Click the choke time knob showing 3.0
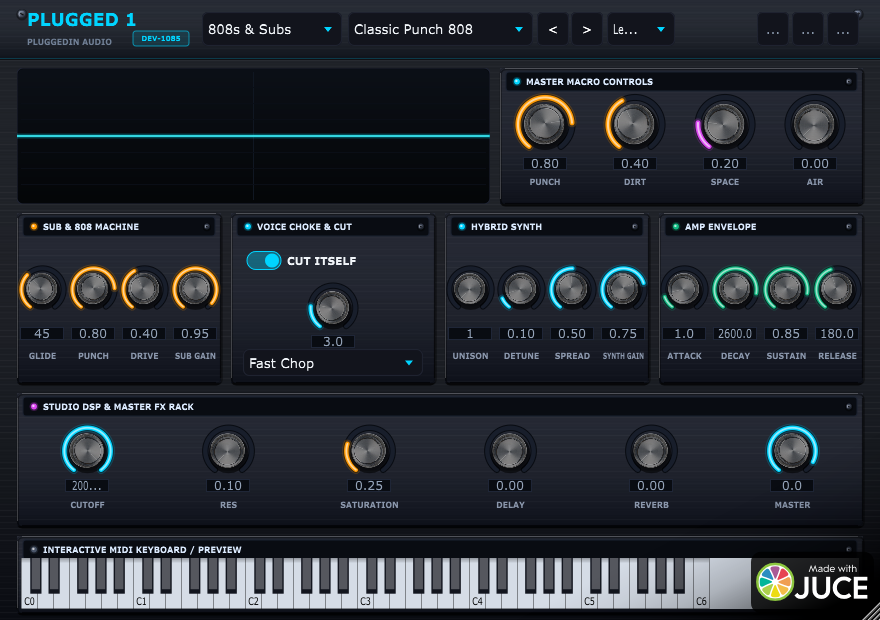This screenshot has width=880, height=620. pos(332,307)
